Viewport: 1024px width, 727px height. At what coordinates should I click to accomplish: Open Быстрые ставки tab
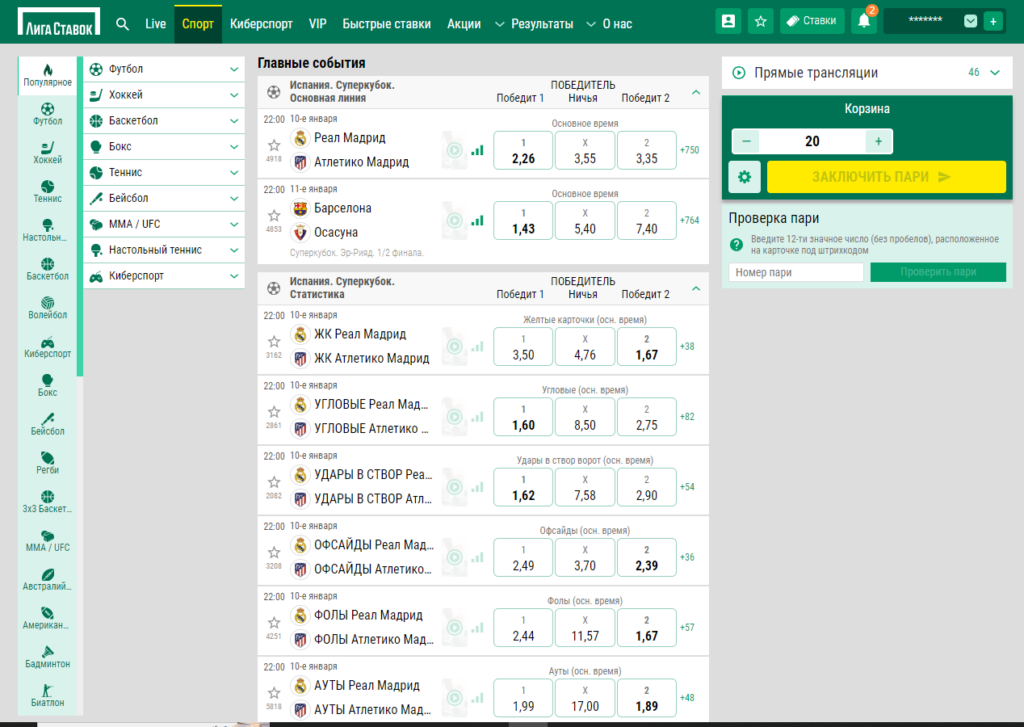point(387,24)
